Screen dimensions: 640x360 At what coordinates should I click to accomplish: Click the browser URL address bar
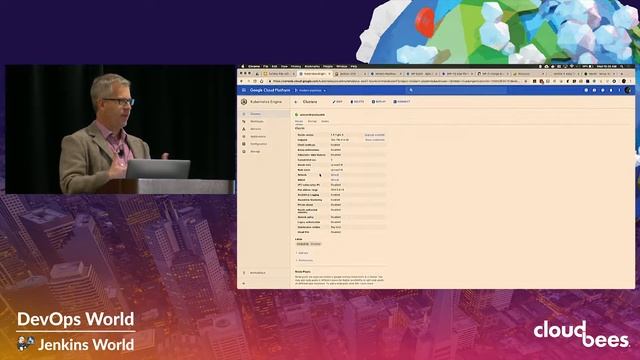(x=396, y=81)
